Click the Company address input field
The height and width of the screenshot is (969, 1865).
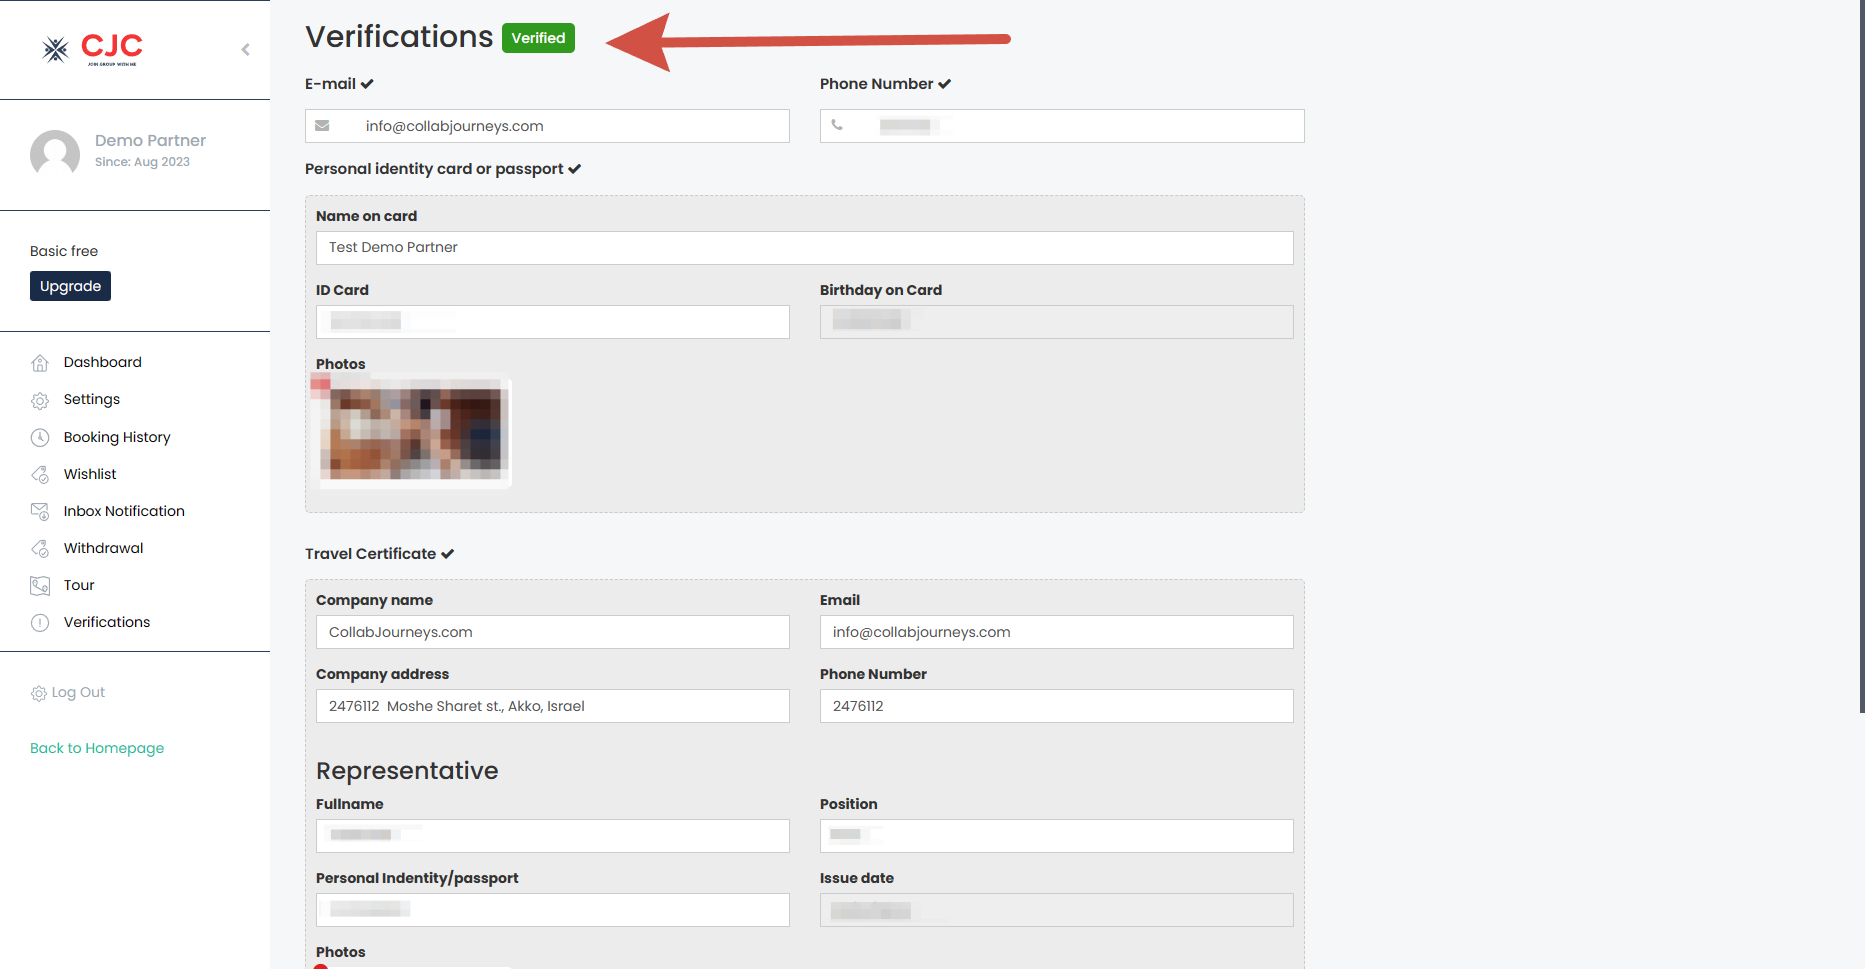tap(552, 706)
